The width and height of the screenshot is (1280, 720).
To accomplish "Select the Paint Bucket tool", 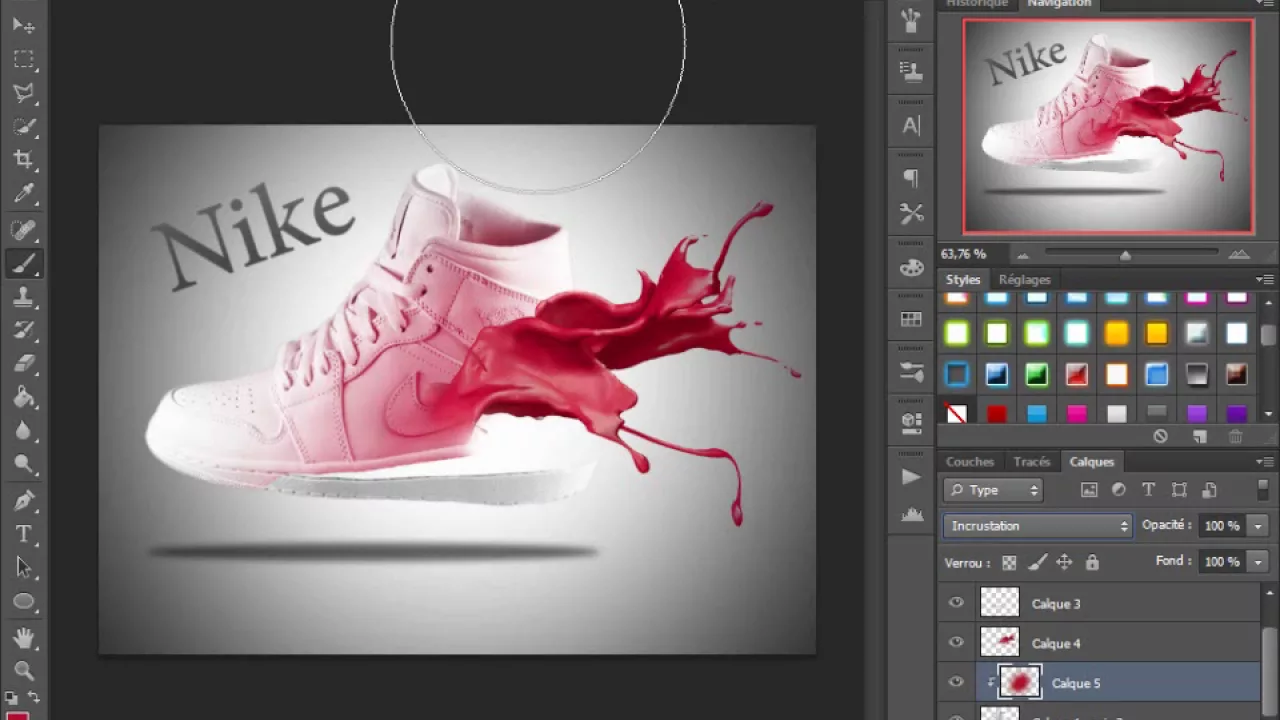I will pyautogui.click(x=24, y=398).
